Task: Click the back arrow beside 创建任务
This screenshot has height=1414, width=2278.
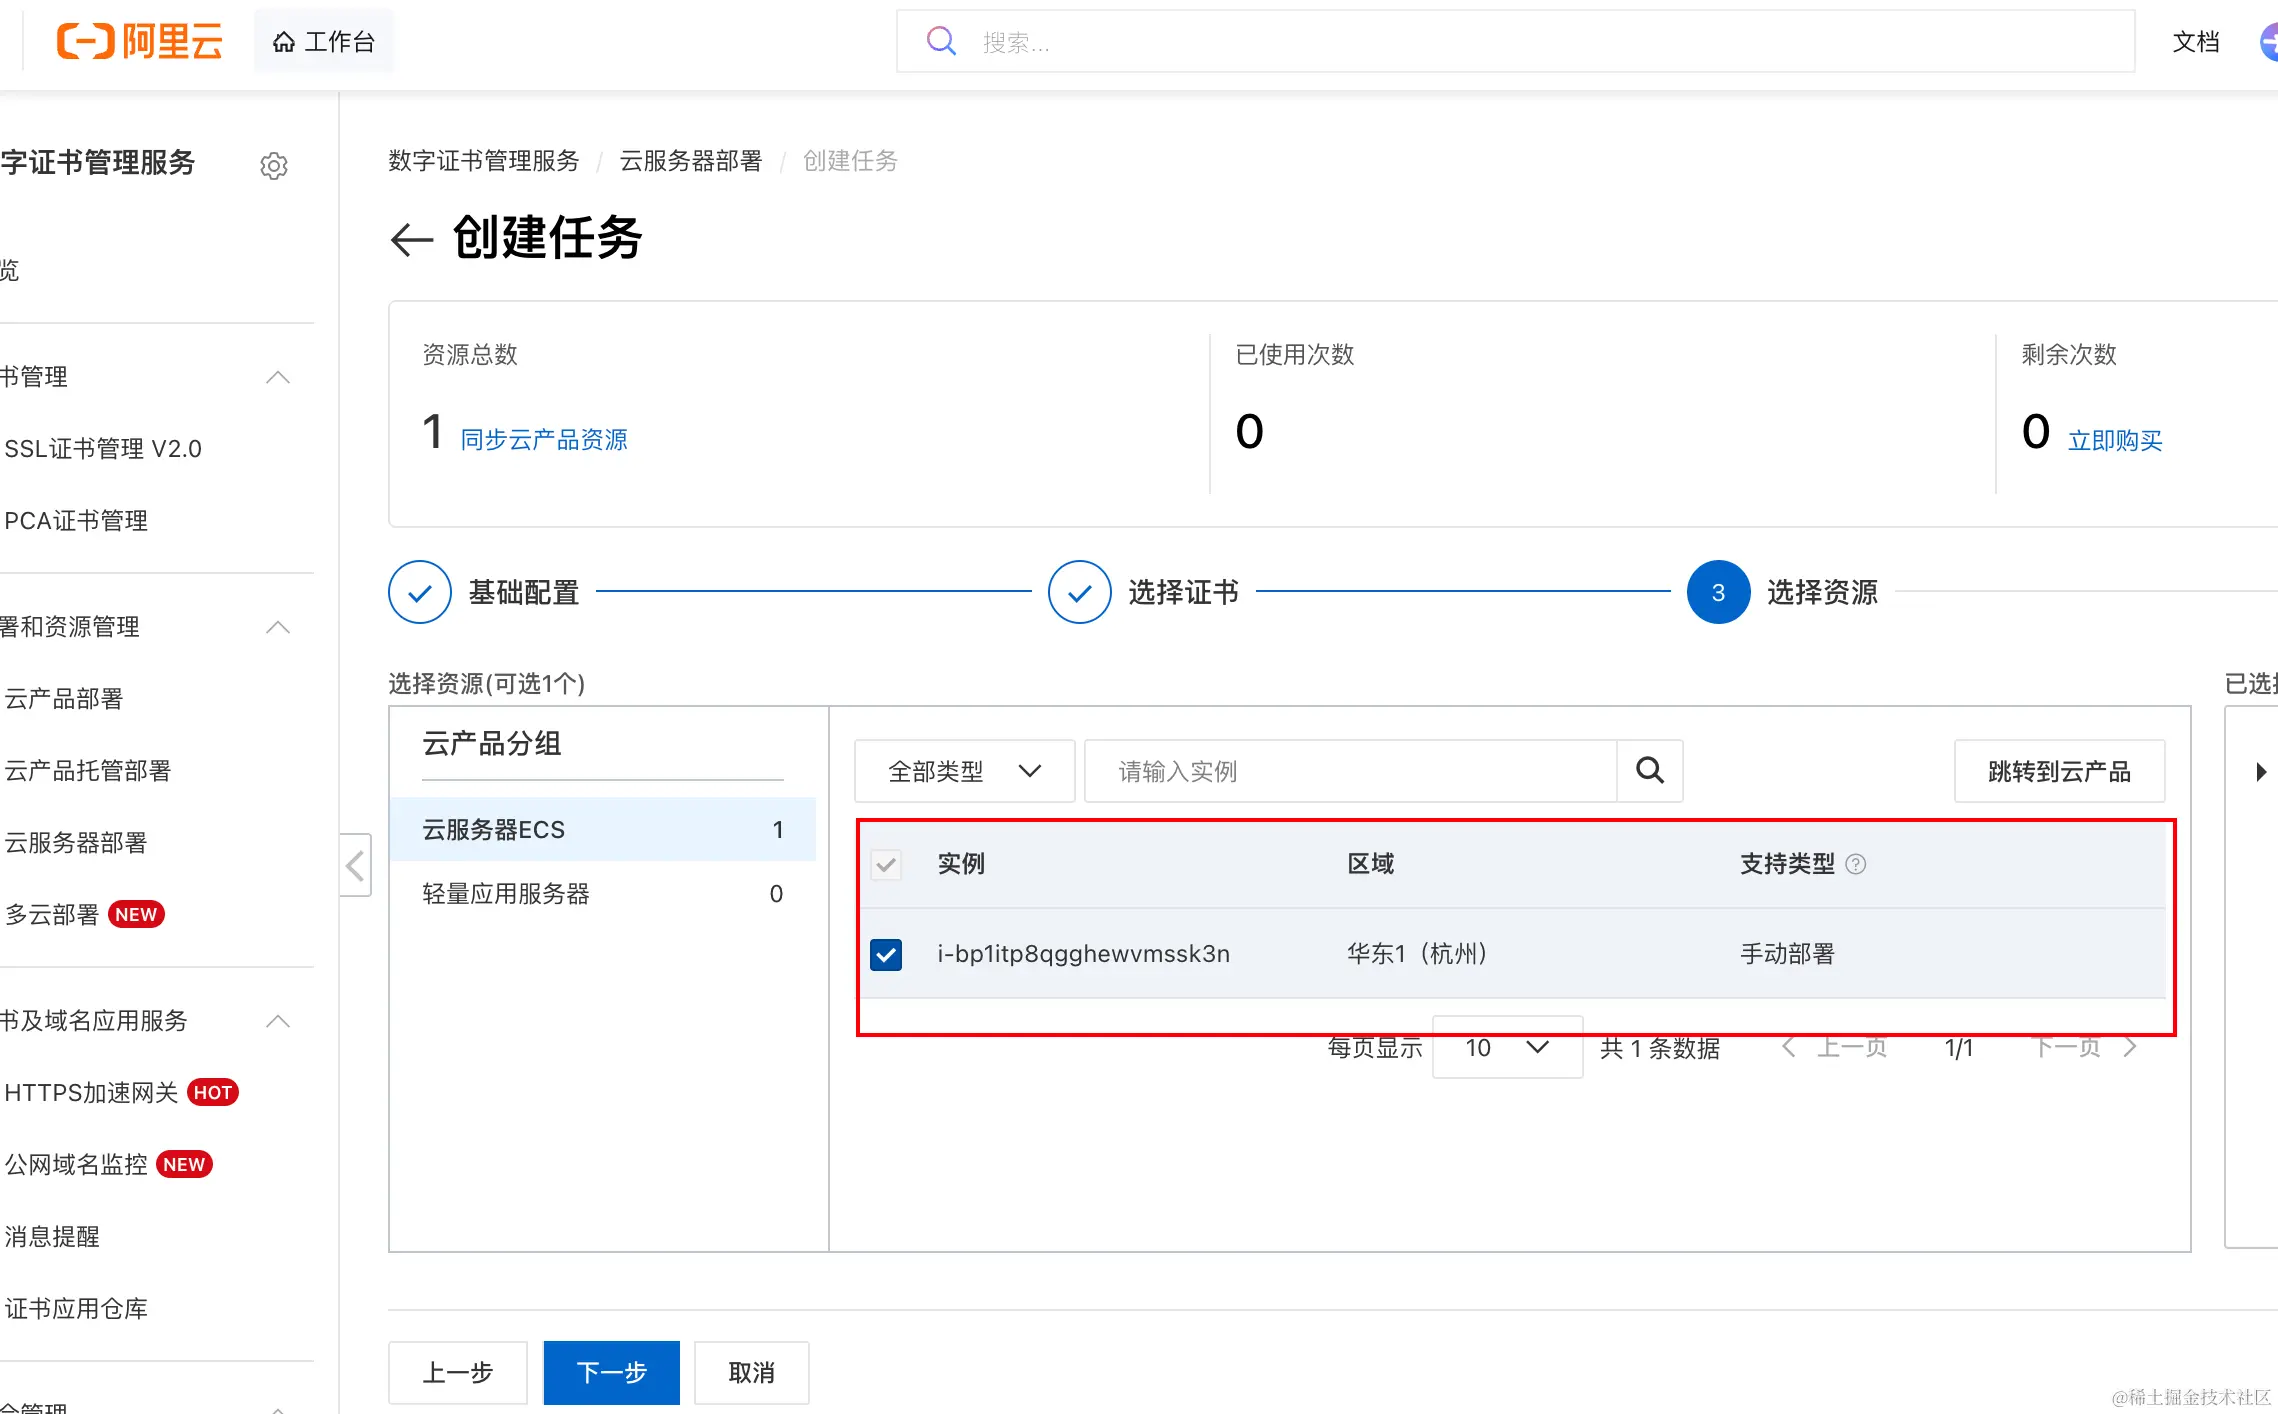Action: pyautogui.click(x=411, y=240)
